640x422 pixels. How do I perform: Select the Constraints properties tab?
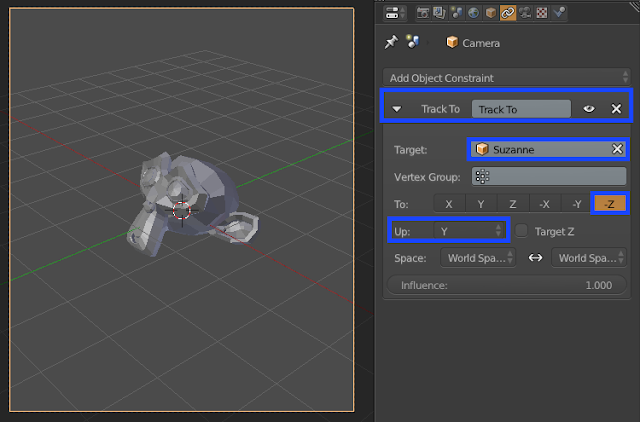pyautogui.click(x=508, y=13)
